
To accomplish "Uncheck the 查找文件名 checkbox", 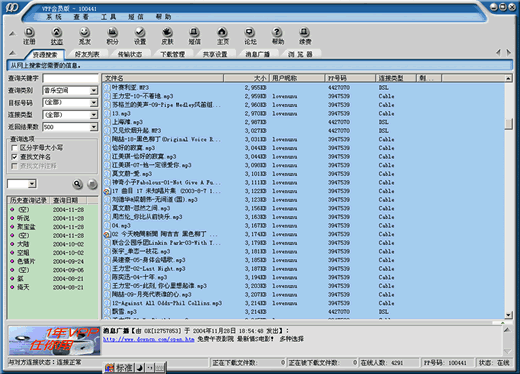I will [14, 157].
